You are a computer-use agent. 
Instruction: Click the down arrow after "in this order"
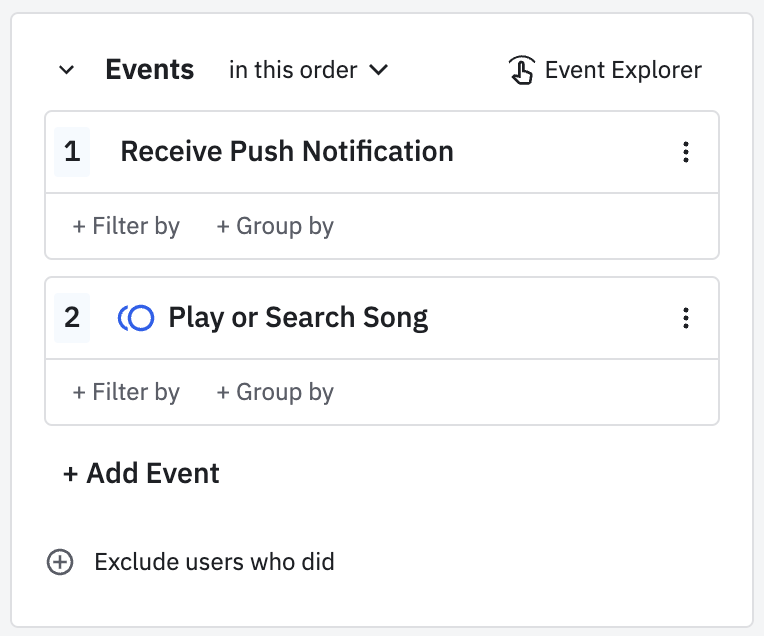[379, 70]
